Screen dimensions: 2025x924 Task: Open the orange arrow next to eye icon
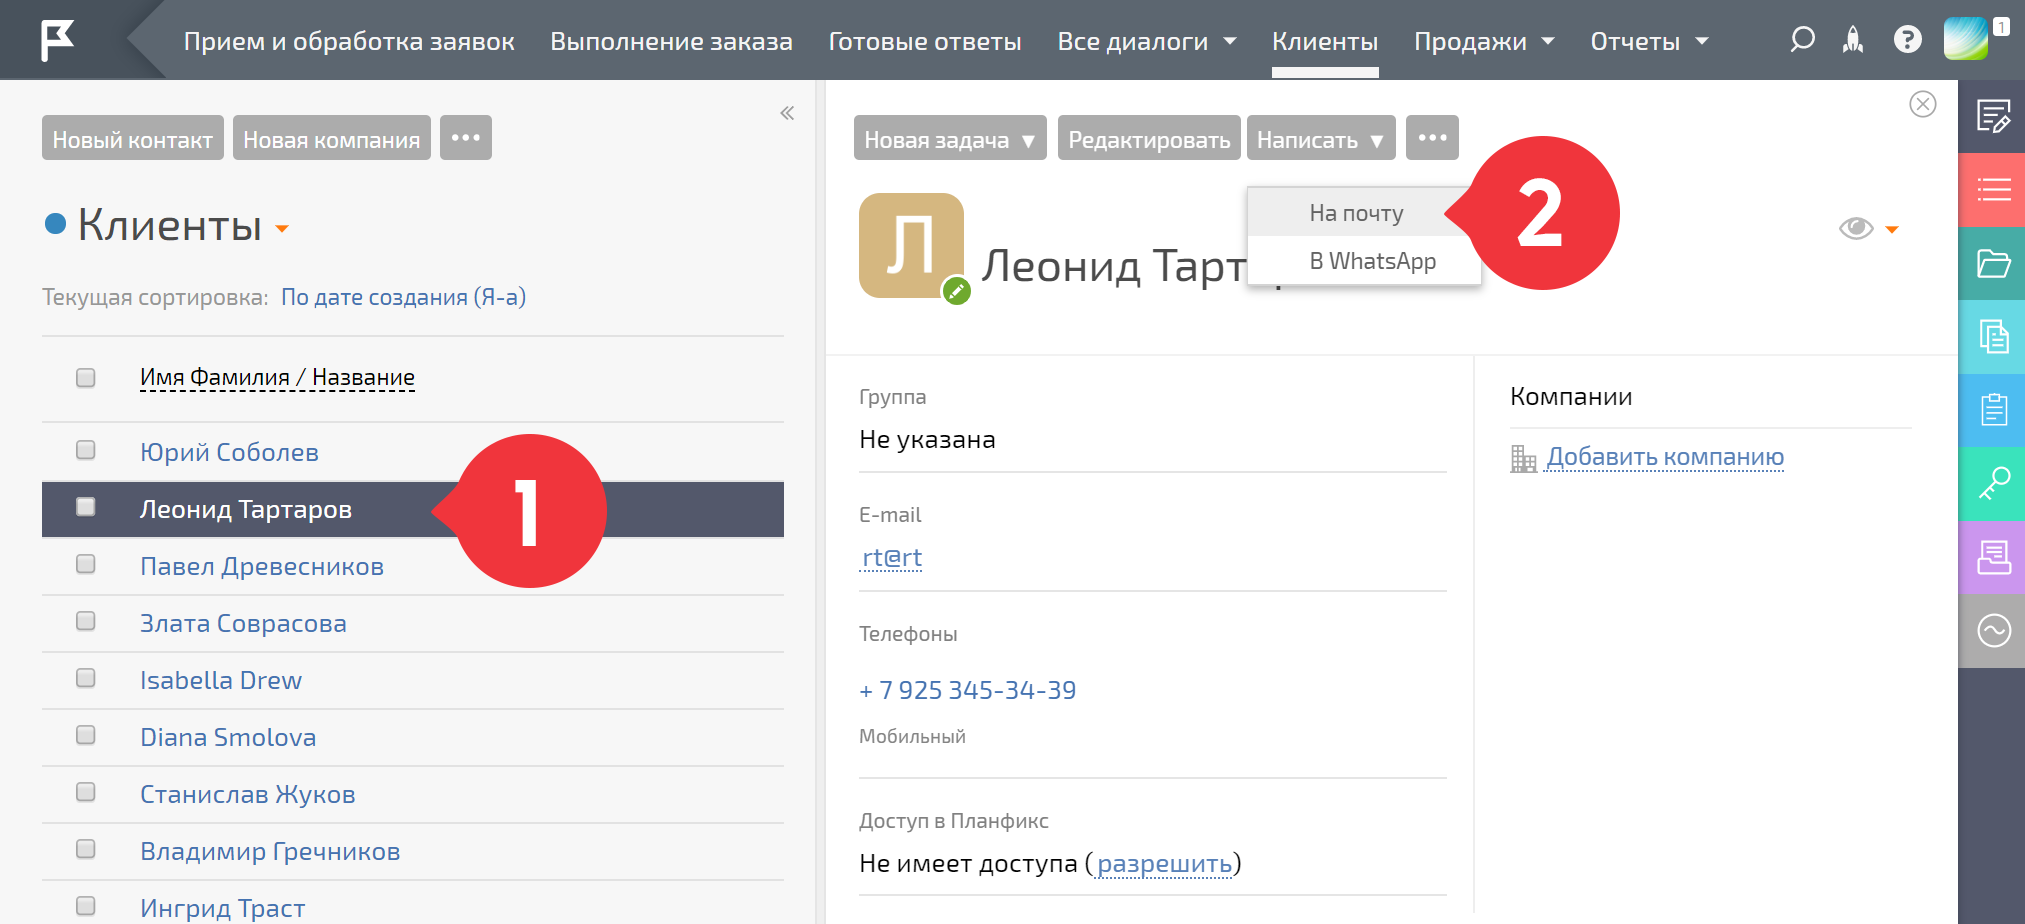1892,230
